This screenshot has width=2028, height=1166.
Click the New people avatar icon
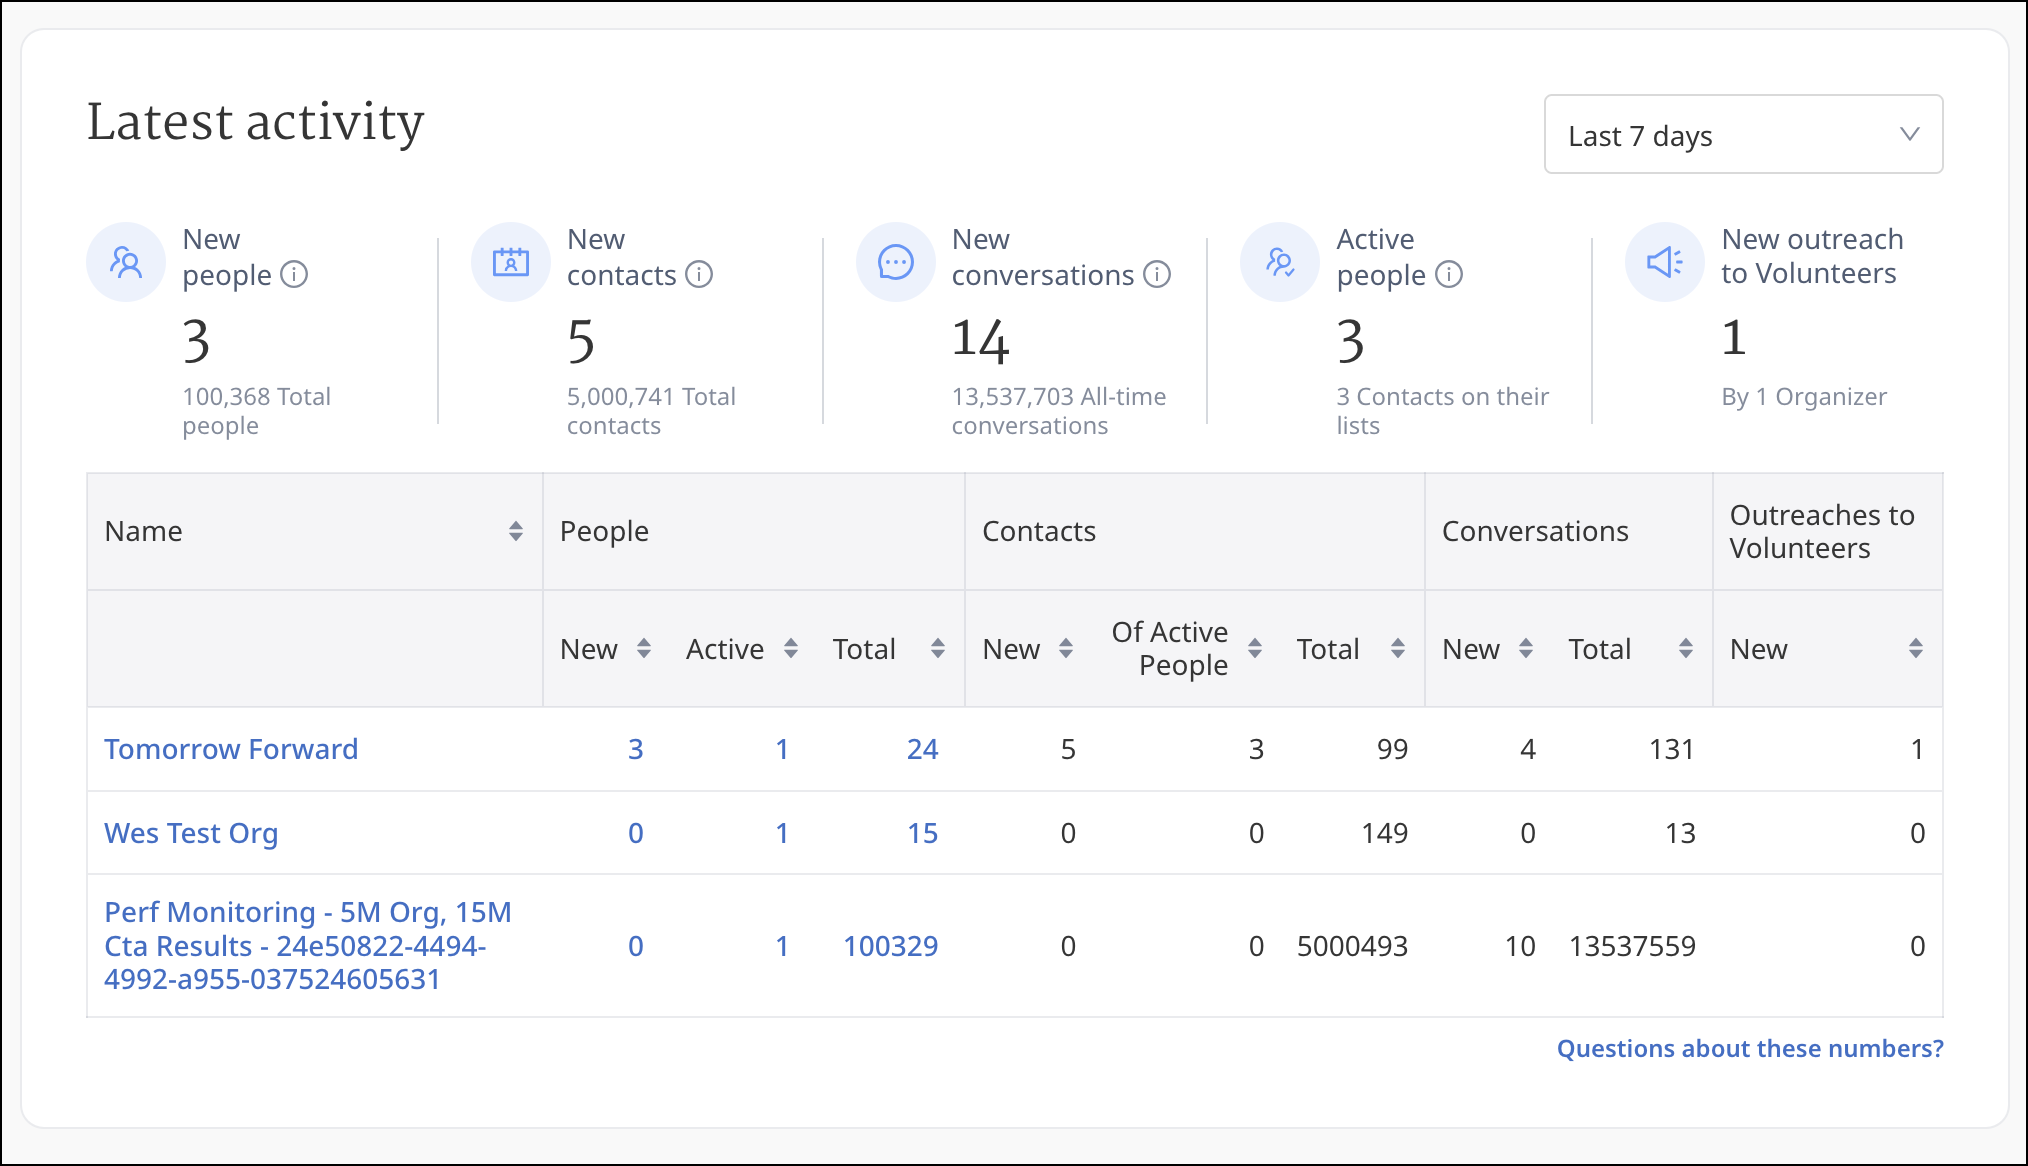(126, 262)
